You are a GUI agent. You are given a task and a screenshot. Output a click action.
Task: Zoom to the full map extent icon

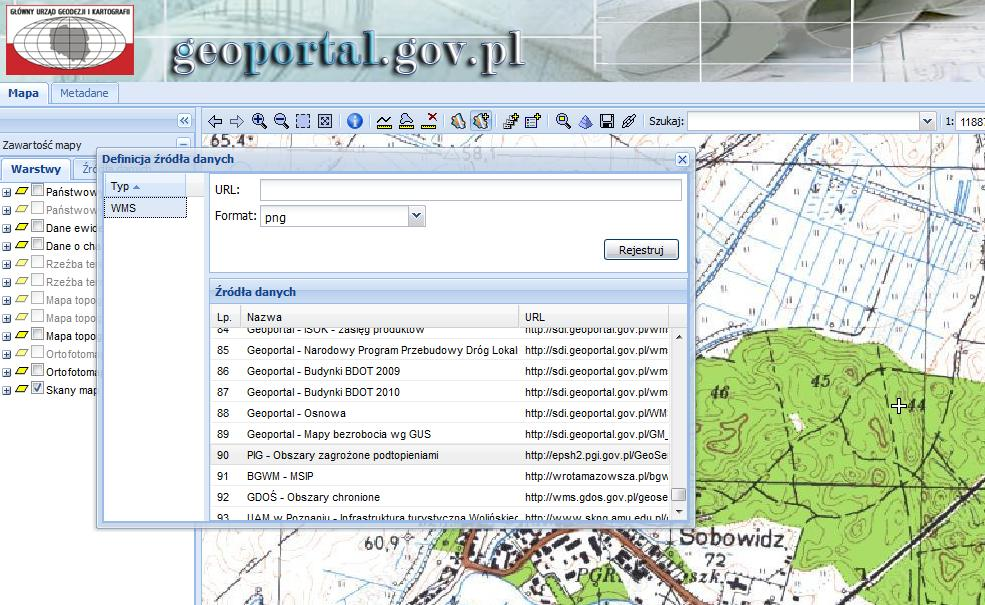coord(325,121)
